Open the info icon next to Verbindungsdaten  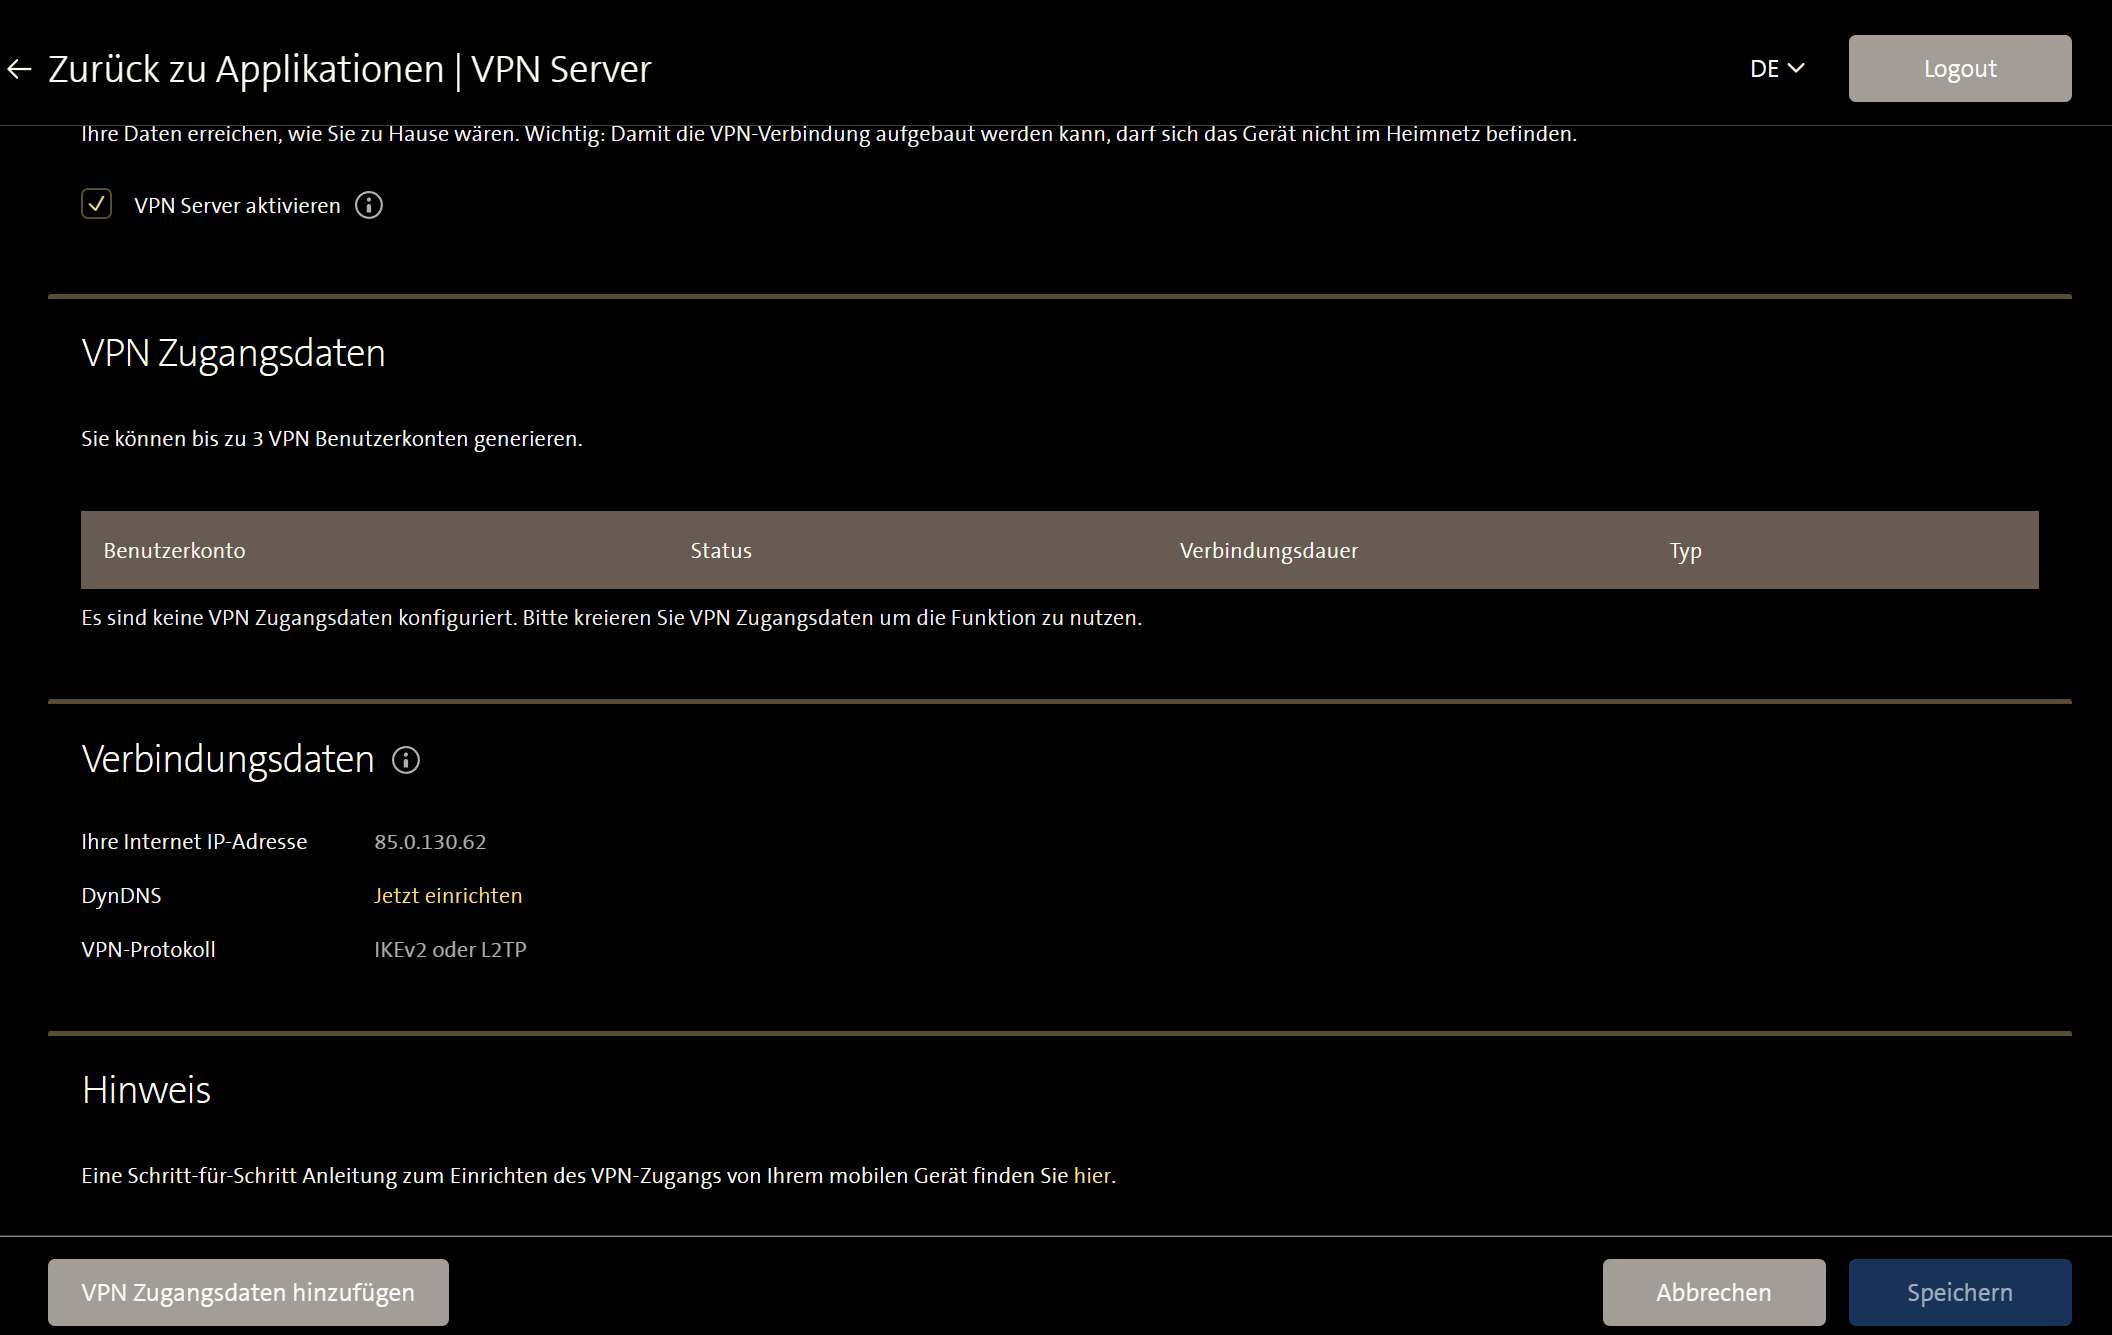405,760
